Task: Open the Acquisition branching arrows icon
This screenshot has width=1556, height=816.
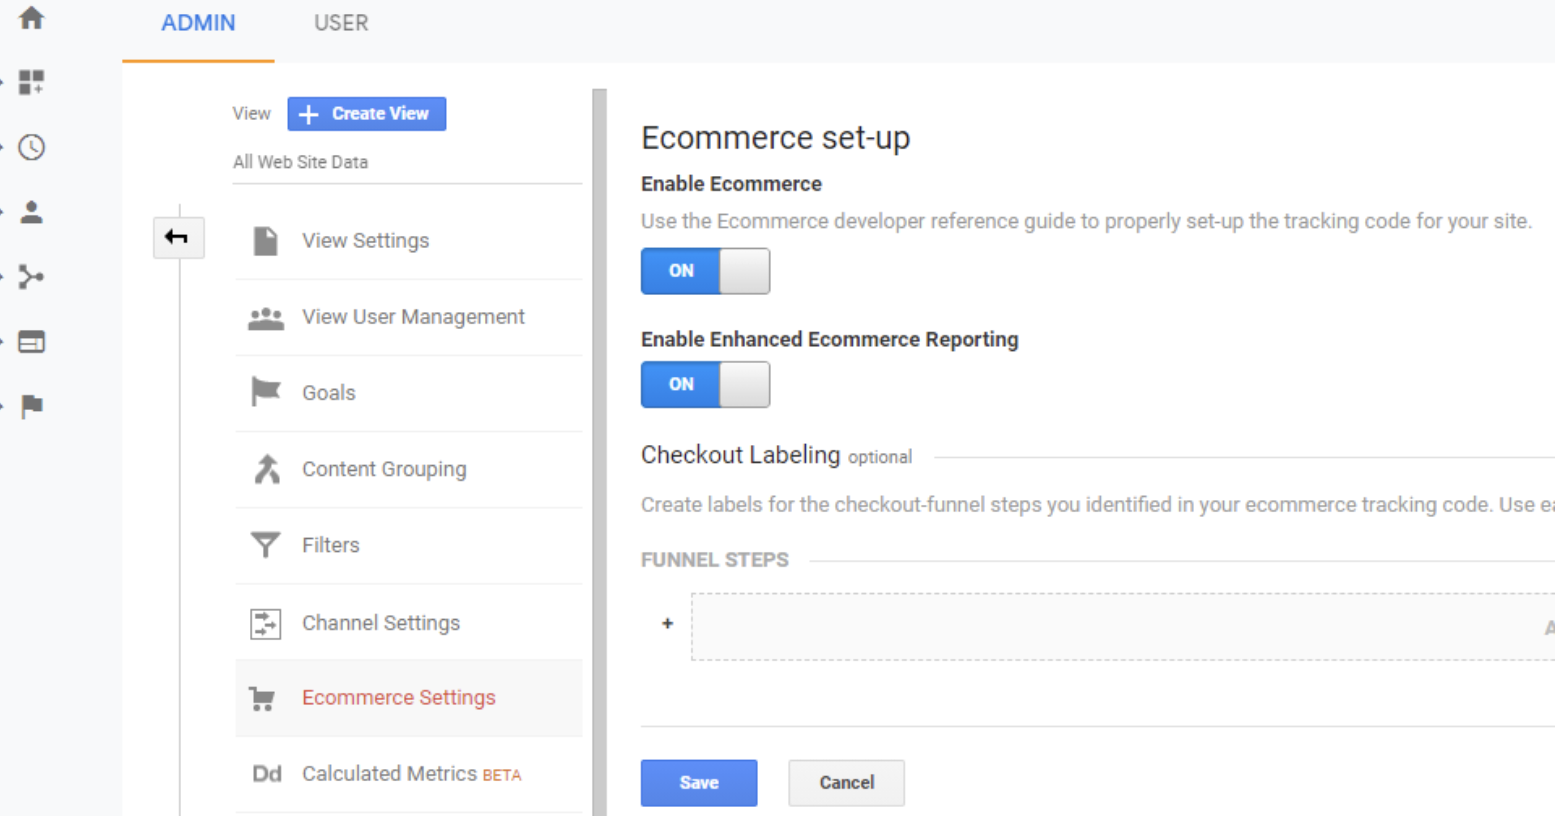Action: (x=31, y=277)
